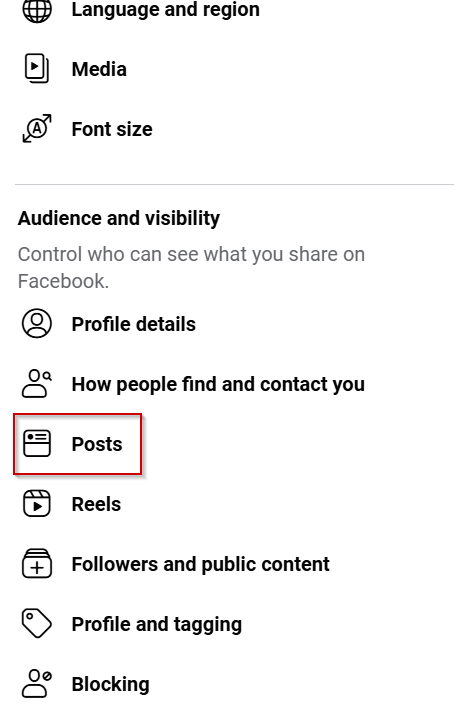Screen dimensions: 460x708
Task: Click the globe icon for Language and region
Action: [37, 9]
